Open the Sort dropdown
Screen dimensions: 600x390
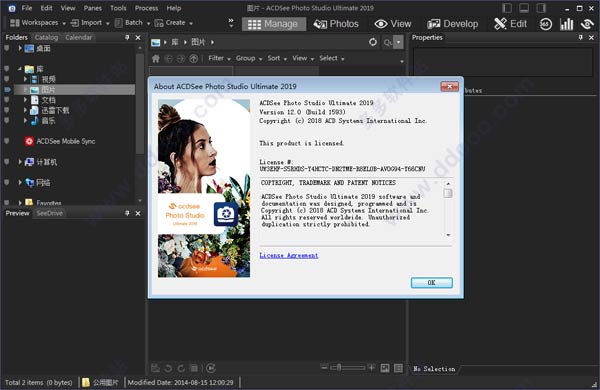coord(277,58)
